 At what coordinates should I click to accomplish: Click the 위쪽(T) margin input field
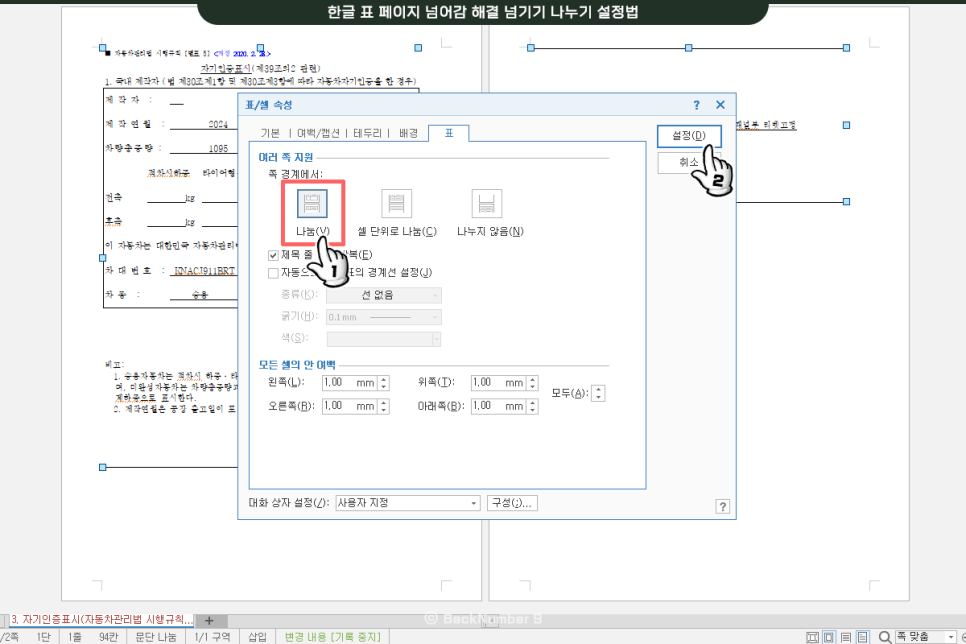pos(498,383)
